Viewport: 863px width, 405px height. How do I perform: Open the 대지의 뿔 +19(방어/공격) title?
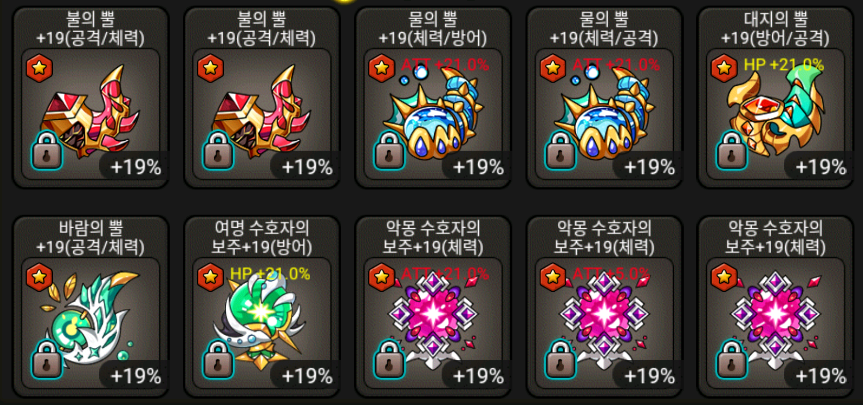point(778,28)
